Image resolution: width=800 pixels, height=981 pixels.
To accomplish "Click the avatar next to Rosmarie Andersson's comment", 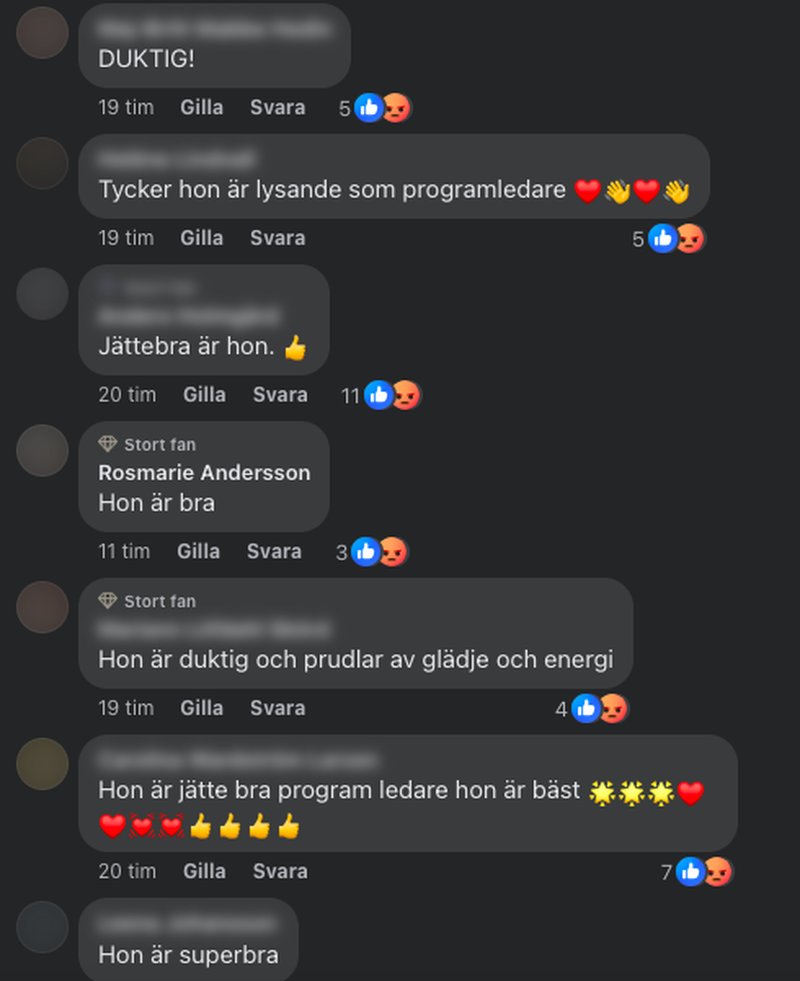I will pos(43,450).
